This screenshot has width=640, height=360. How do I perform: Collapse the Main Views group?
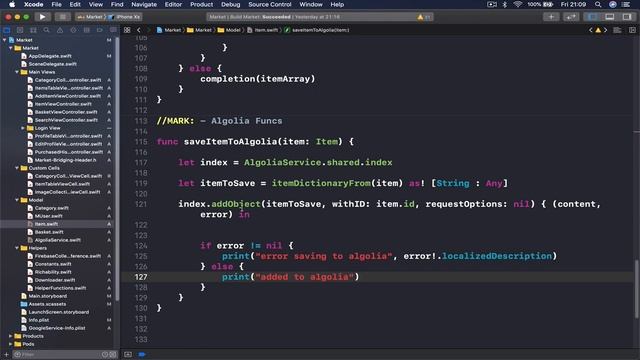[17, 72]
